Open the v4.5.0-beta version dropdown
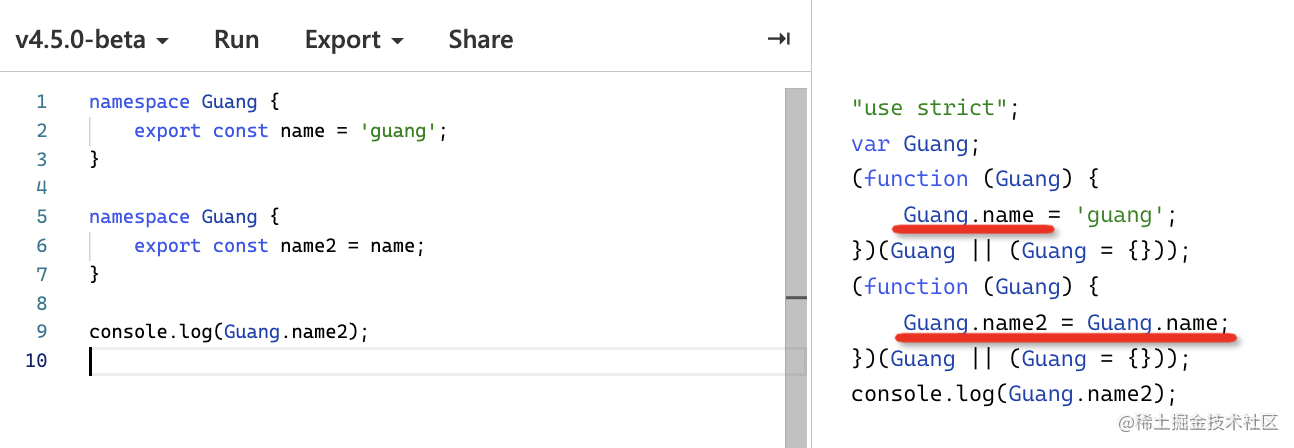Viewport: 1294px width, 448px height. click(91, 40)
